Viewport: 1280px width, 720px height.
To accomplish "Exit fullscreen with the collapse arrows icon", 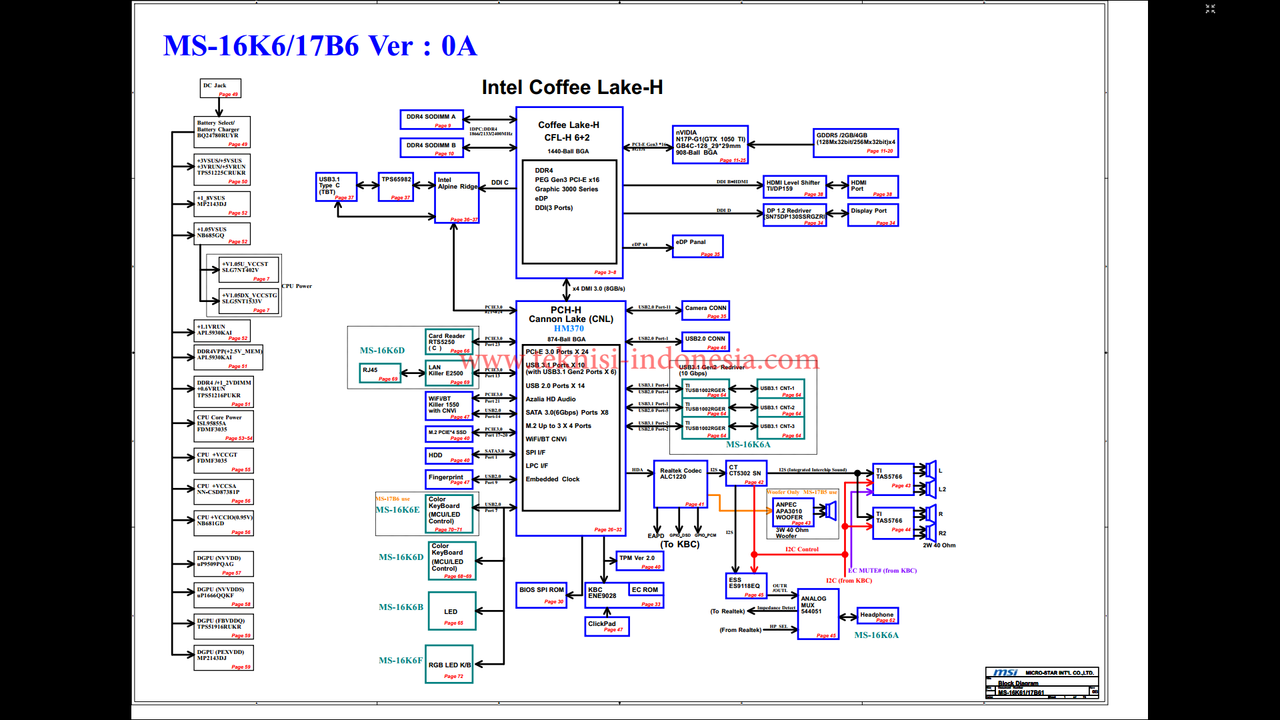I will pyautogui.click(x=1210, y=9).
